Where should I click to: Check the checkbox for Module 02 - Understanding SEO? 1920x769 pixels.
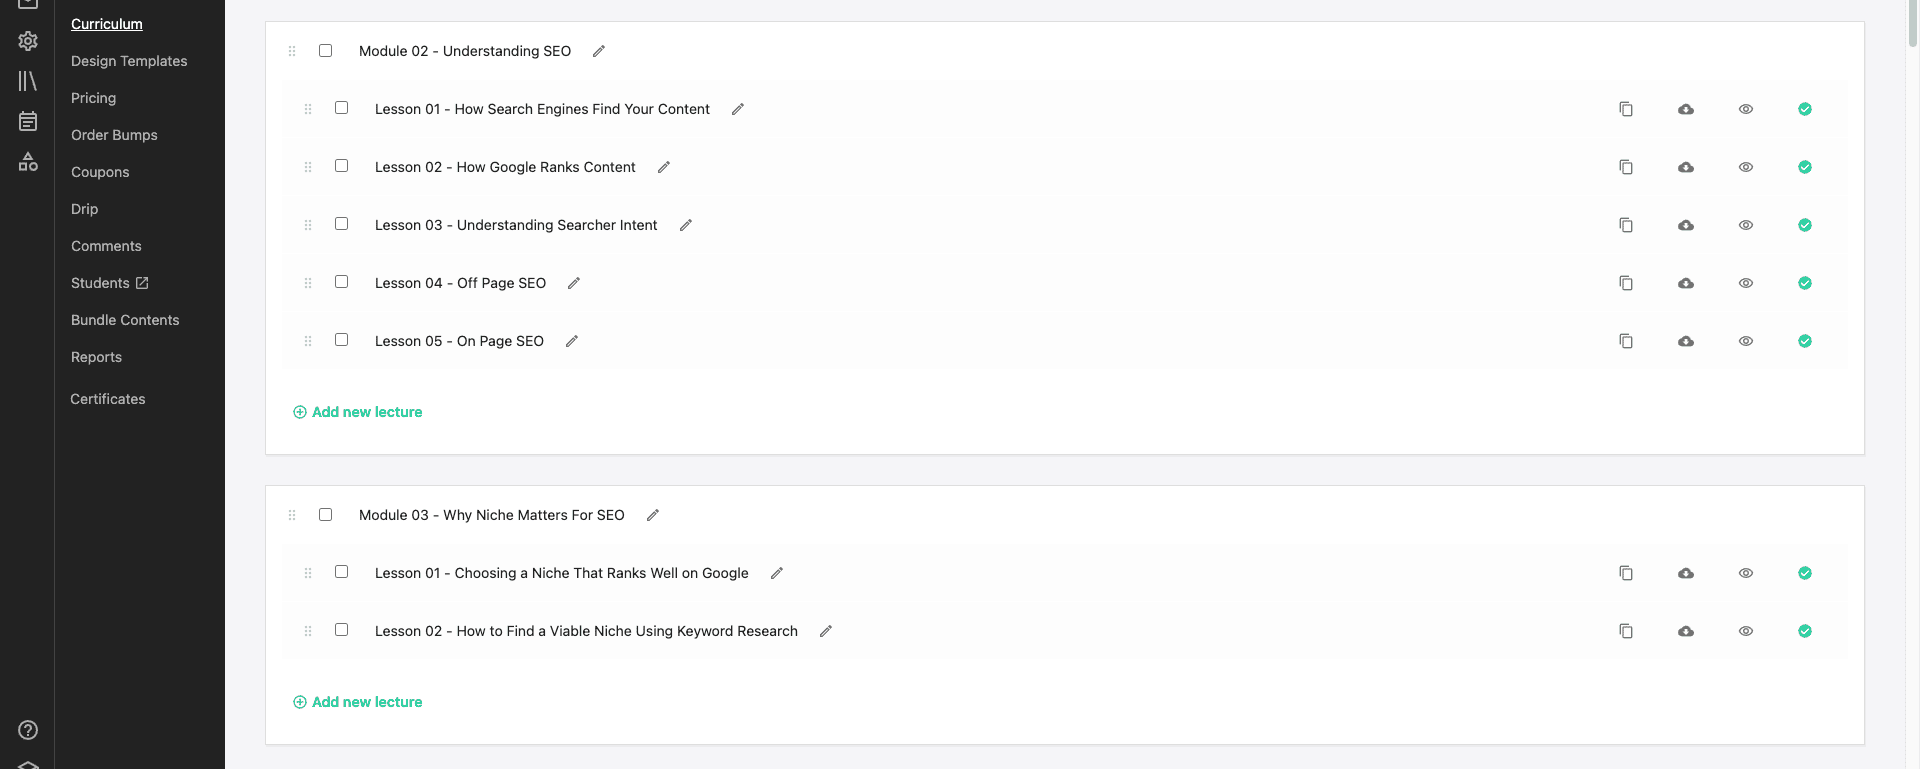click(x=325, y=50)
